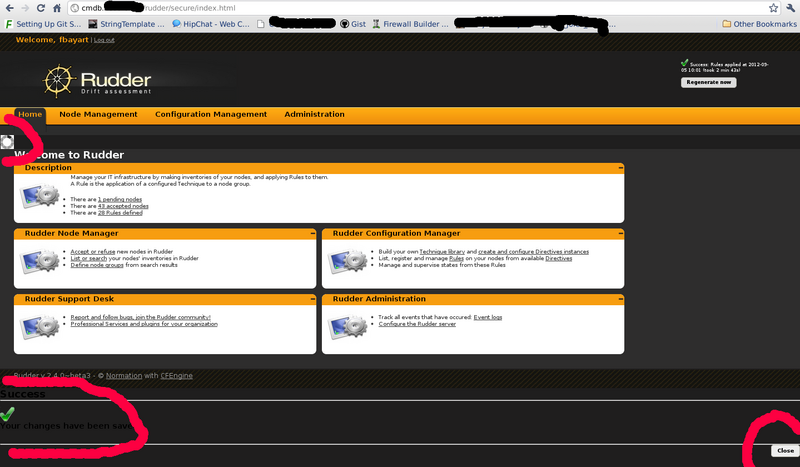Screen dimensions: 800x467
Task: Click the gear image in Description panel
Action: point(39,196)
